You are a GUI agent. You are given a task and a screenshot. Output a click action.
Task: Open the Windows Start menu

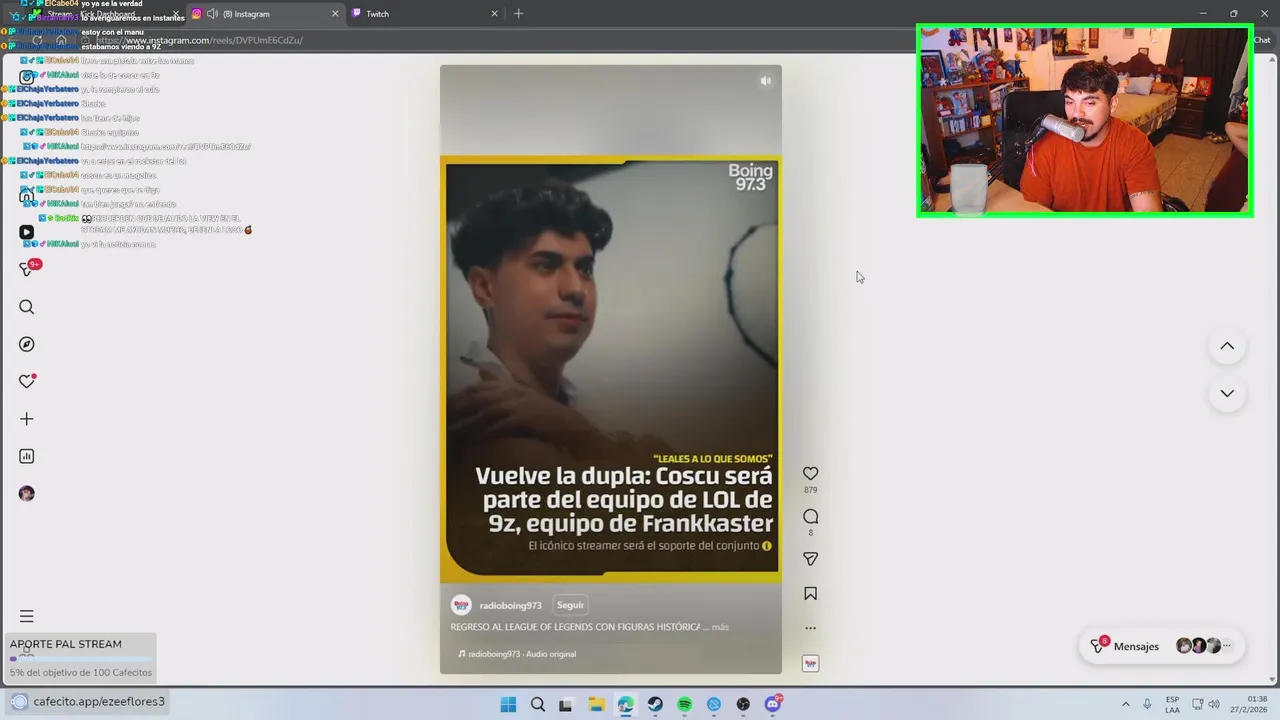click(x=508, y=704)
